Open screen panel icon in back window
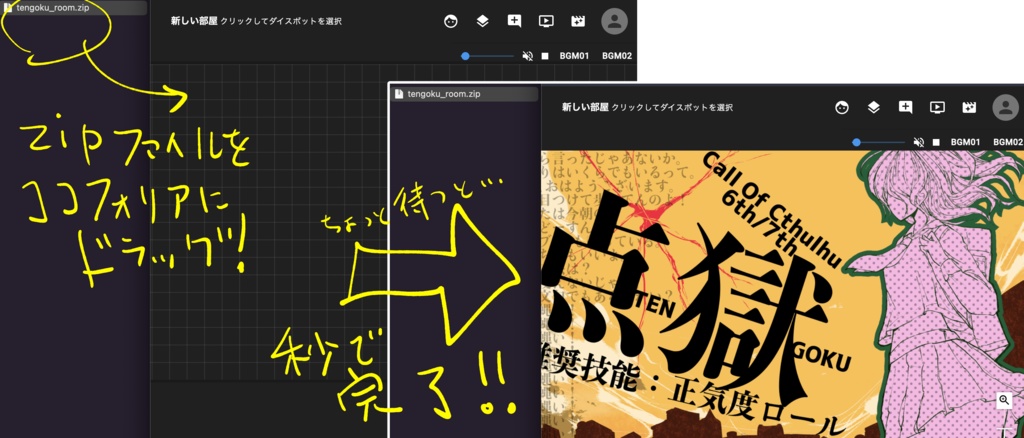 [546, 21]
